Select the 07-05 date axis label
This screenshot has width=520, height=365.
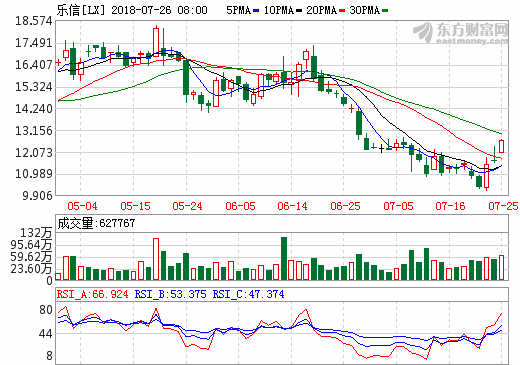[398, 206]
